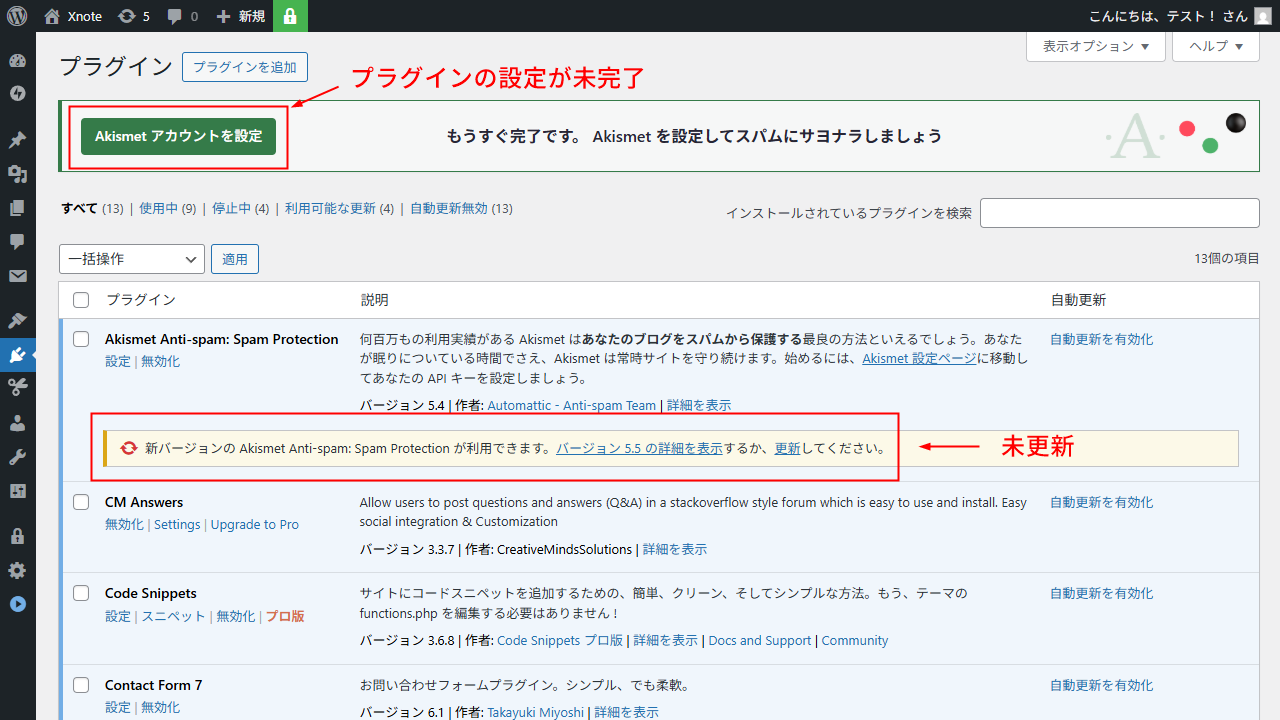The width and height of the screenshot is (1280, 720).
Task: Open the こんにちは、テスト！ account menu
Action: tap(1180, 16)
